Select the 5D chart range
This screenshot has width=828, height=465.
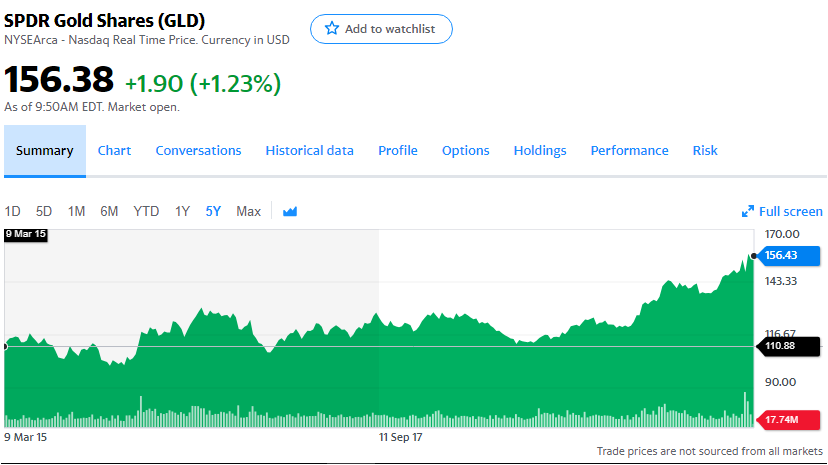tap(44, 212)
